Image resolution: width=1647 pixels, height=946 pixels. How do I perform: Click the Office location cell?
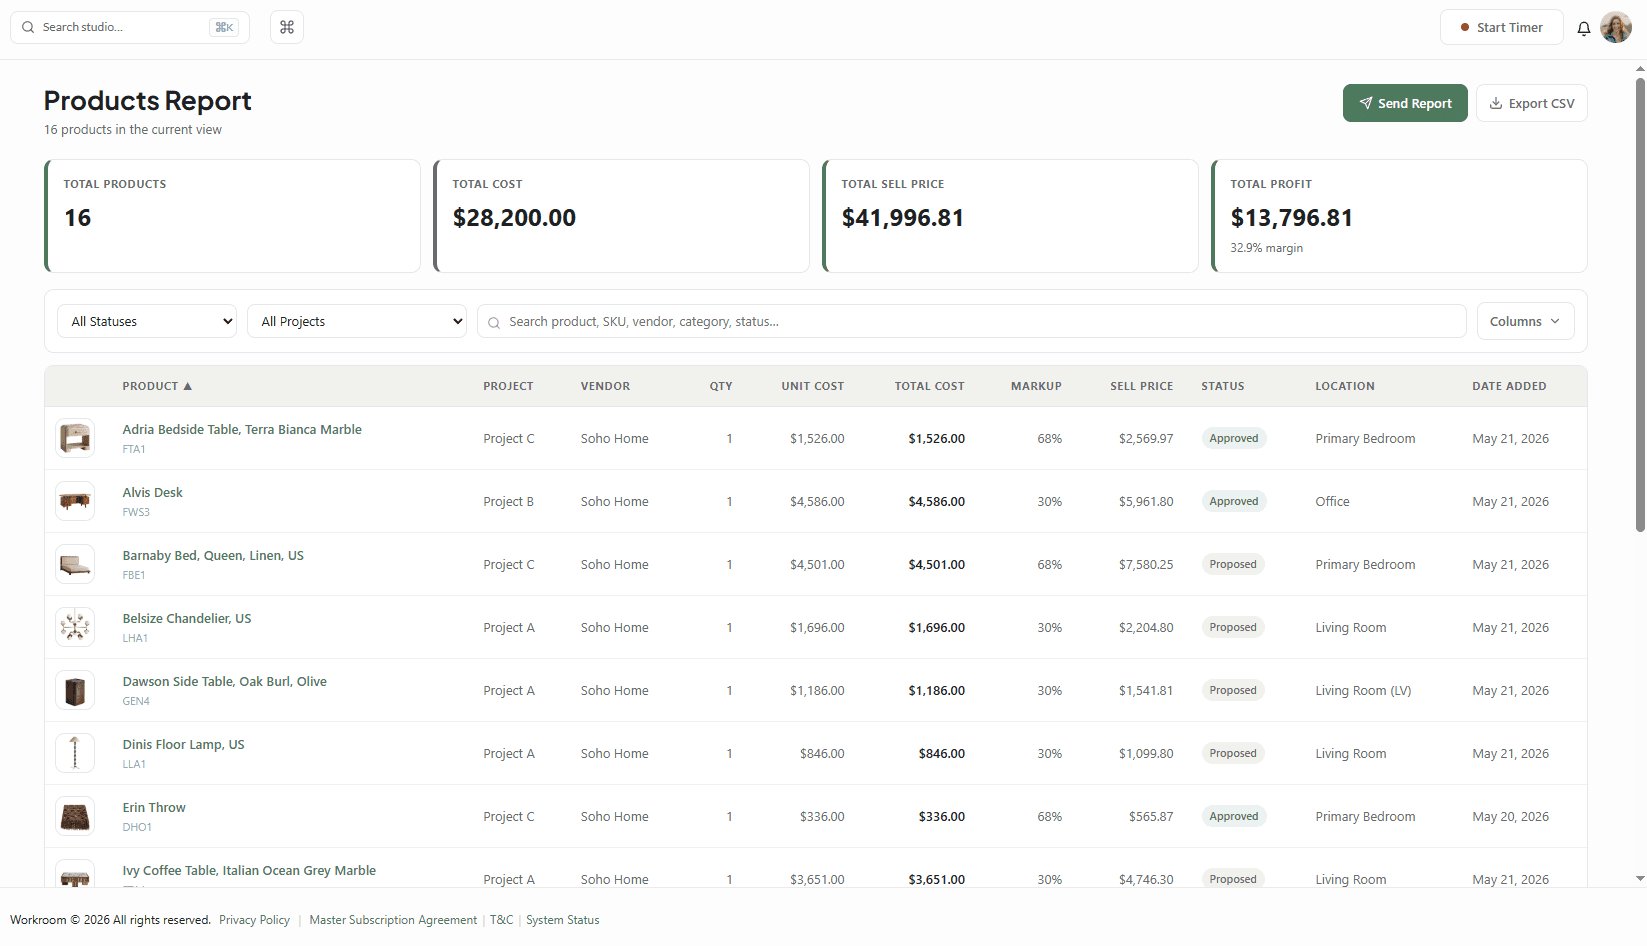(x=1332, y=501)
